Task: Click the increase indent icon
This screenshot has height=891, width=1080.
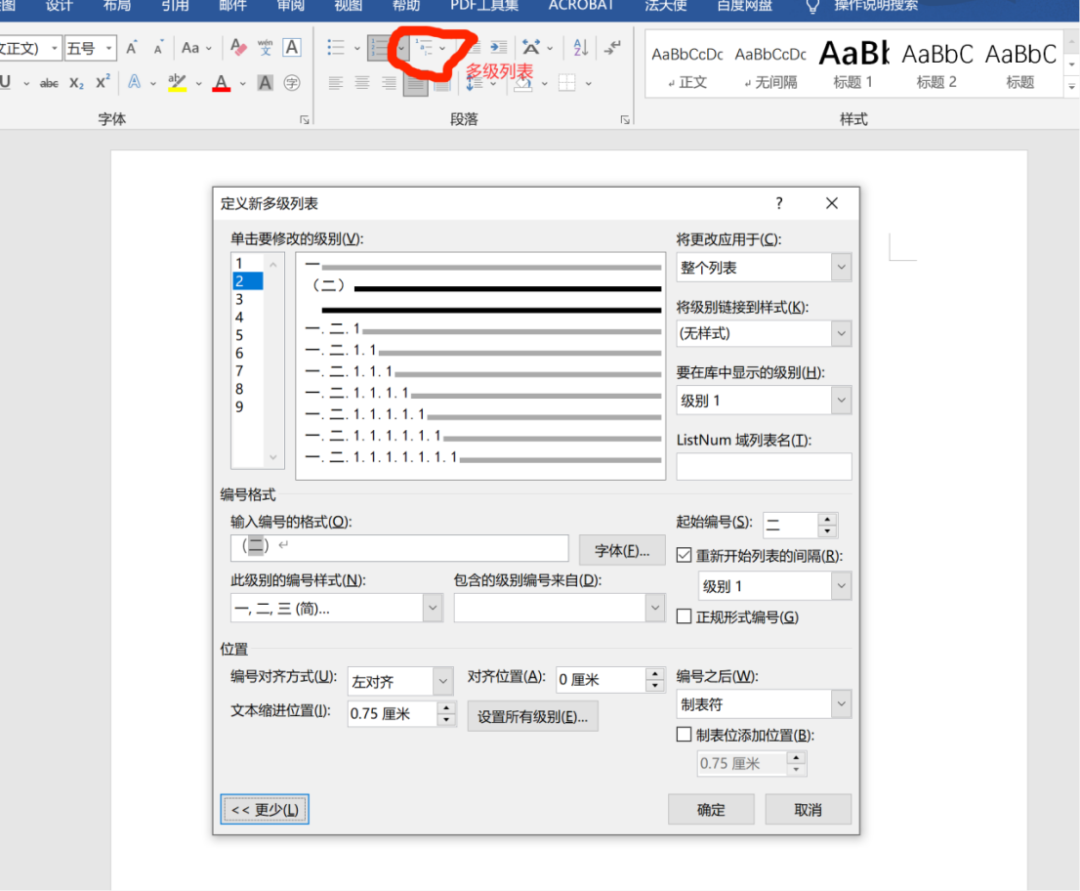Action: click(498, 47)
